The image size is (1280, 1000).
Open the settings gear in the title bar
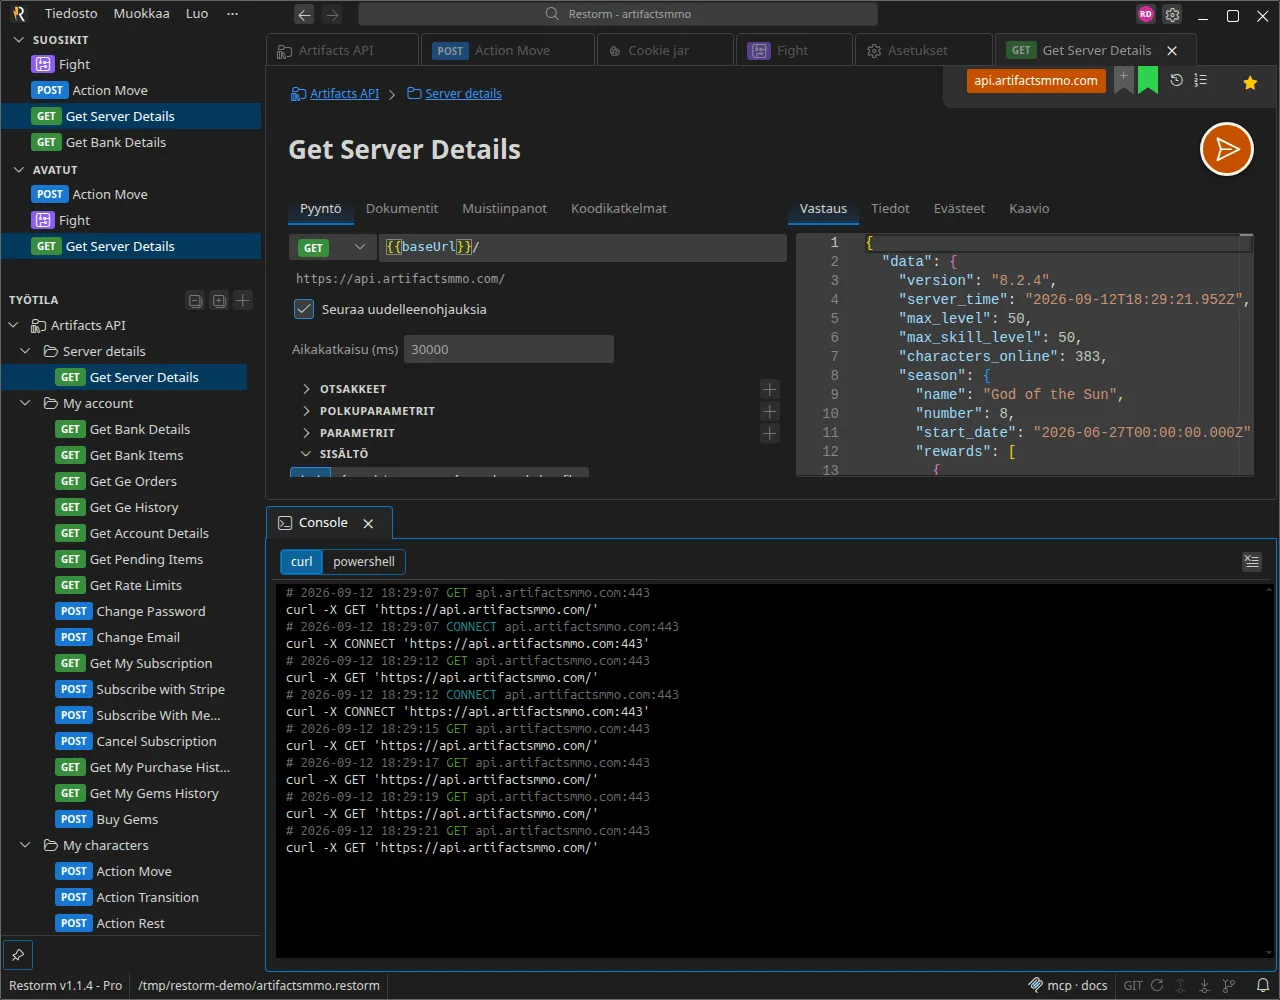click(1173, 14)
